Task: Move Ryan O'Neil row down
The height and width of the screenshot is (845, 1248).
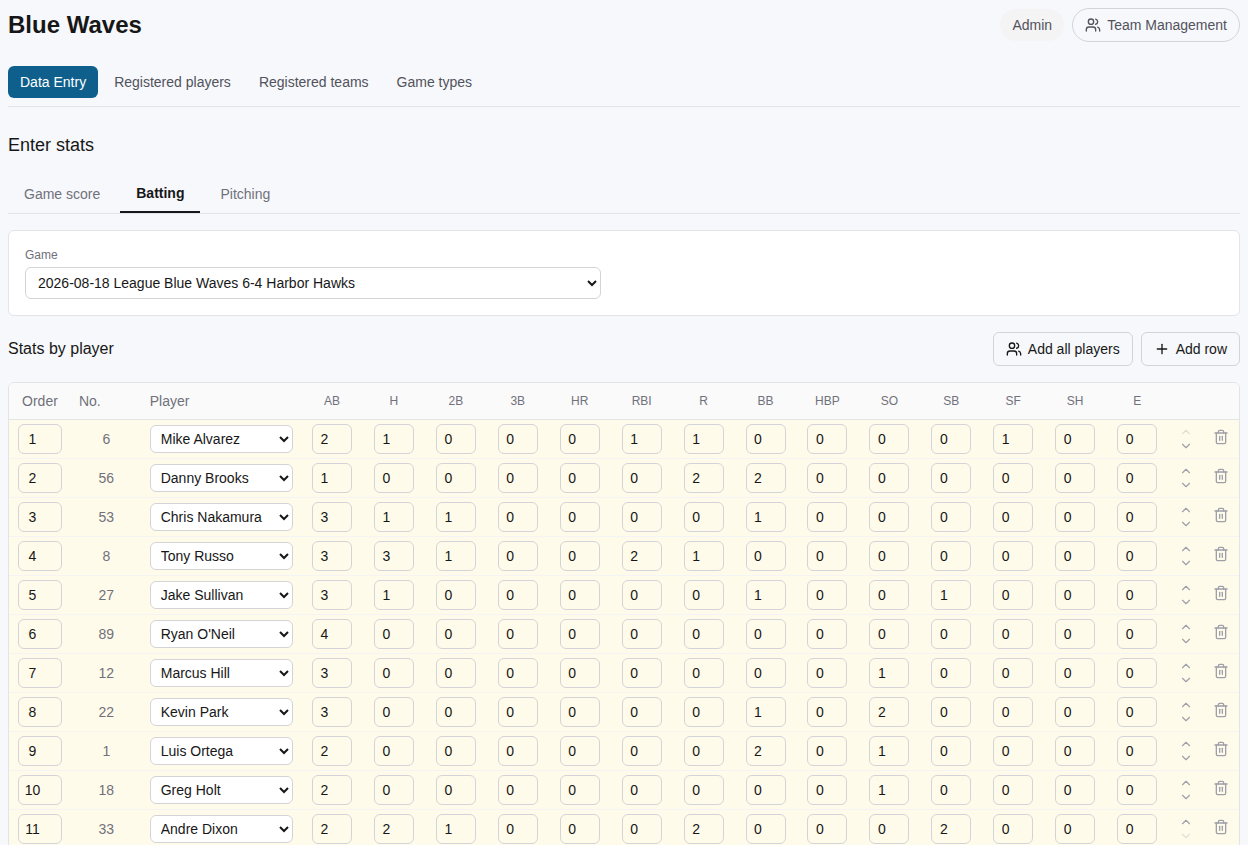Action: coord(1186,640)
